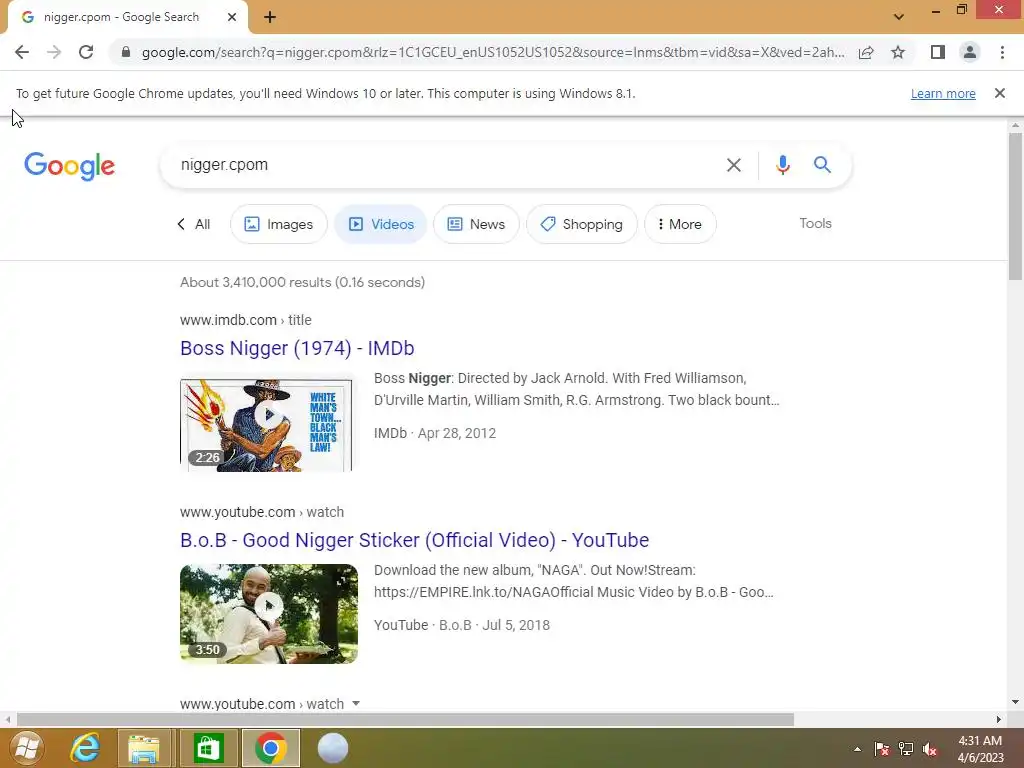Start a voice search with the microphone
Viewport: 1024px width, 768px height.
click(x=782, y=165)
